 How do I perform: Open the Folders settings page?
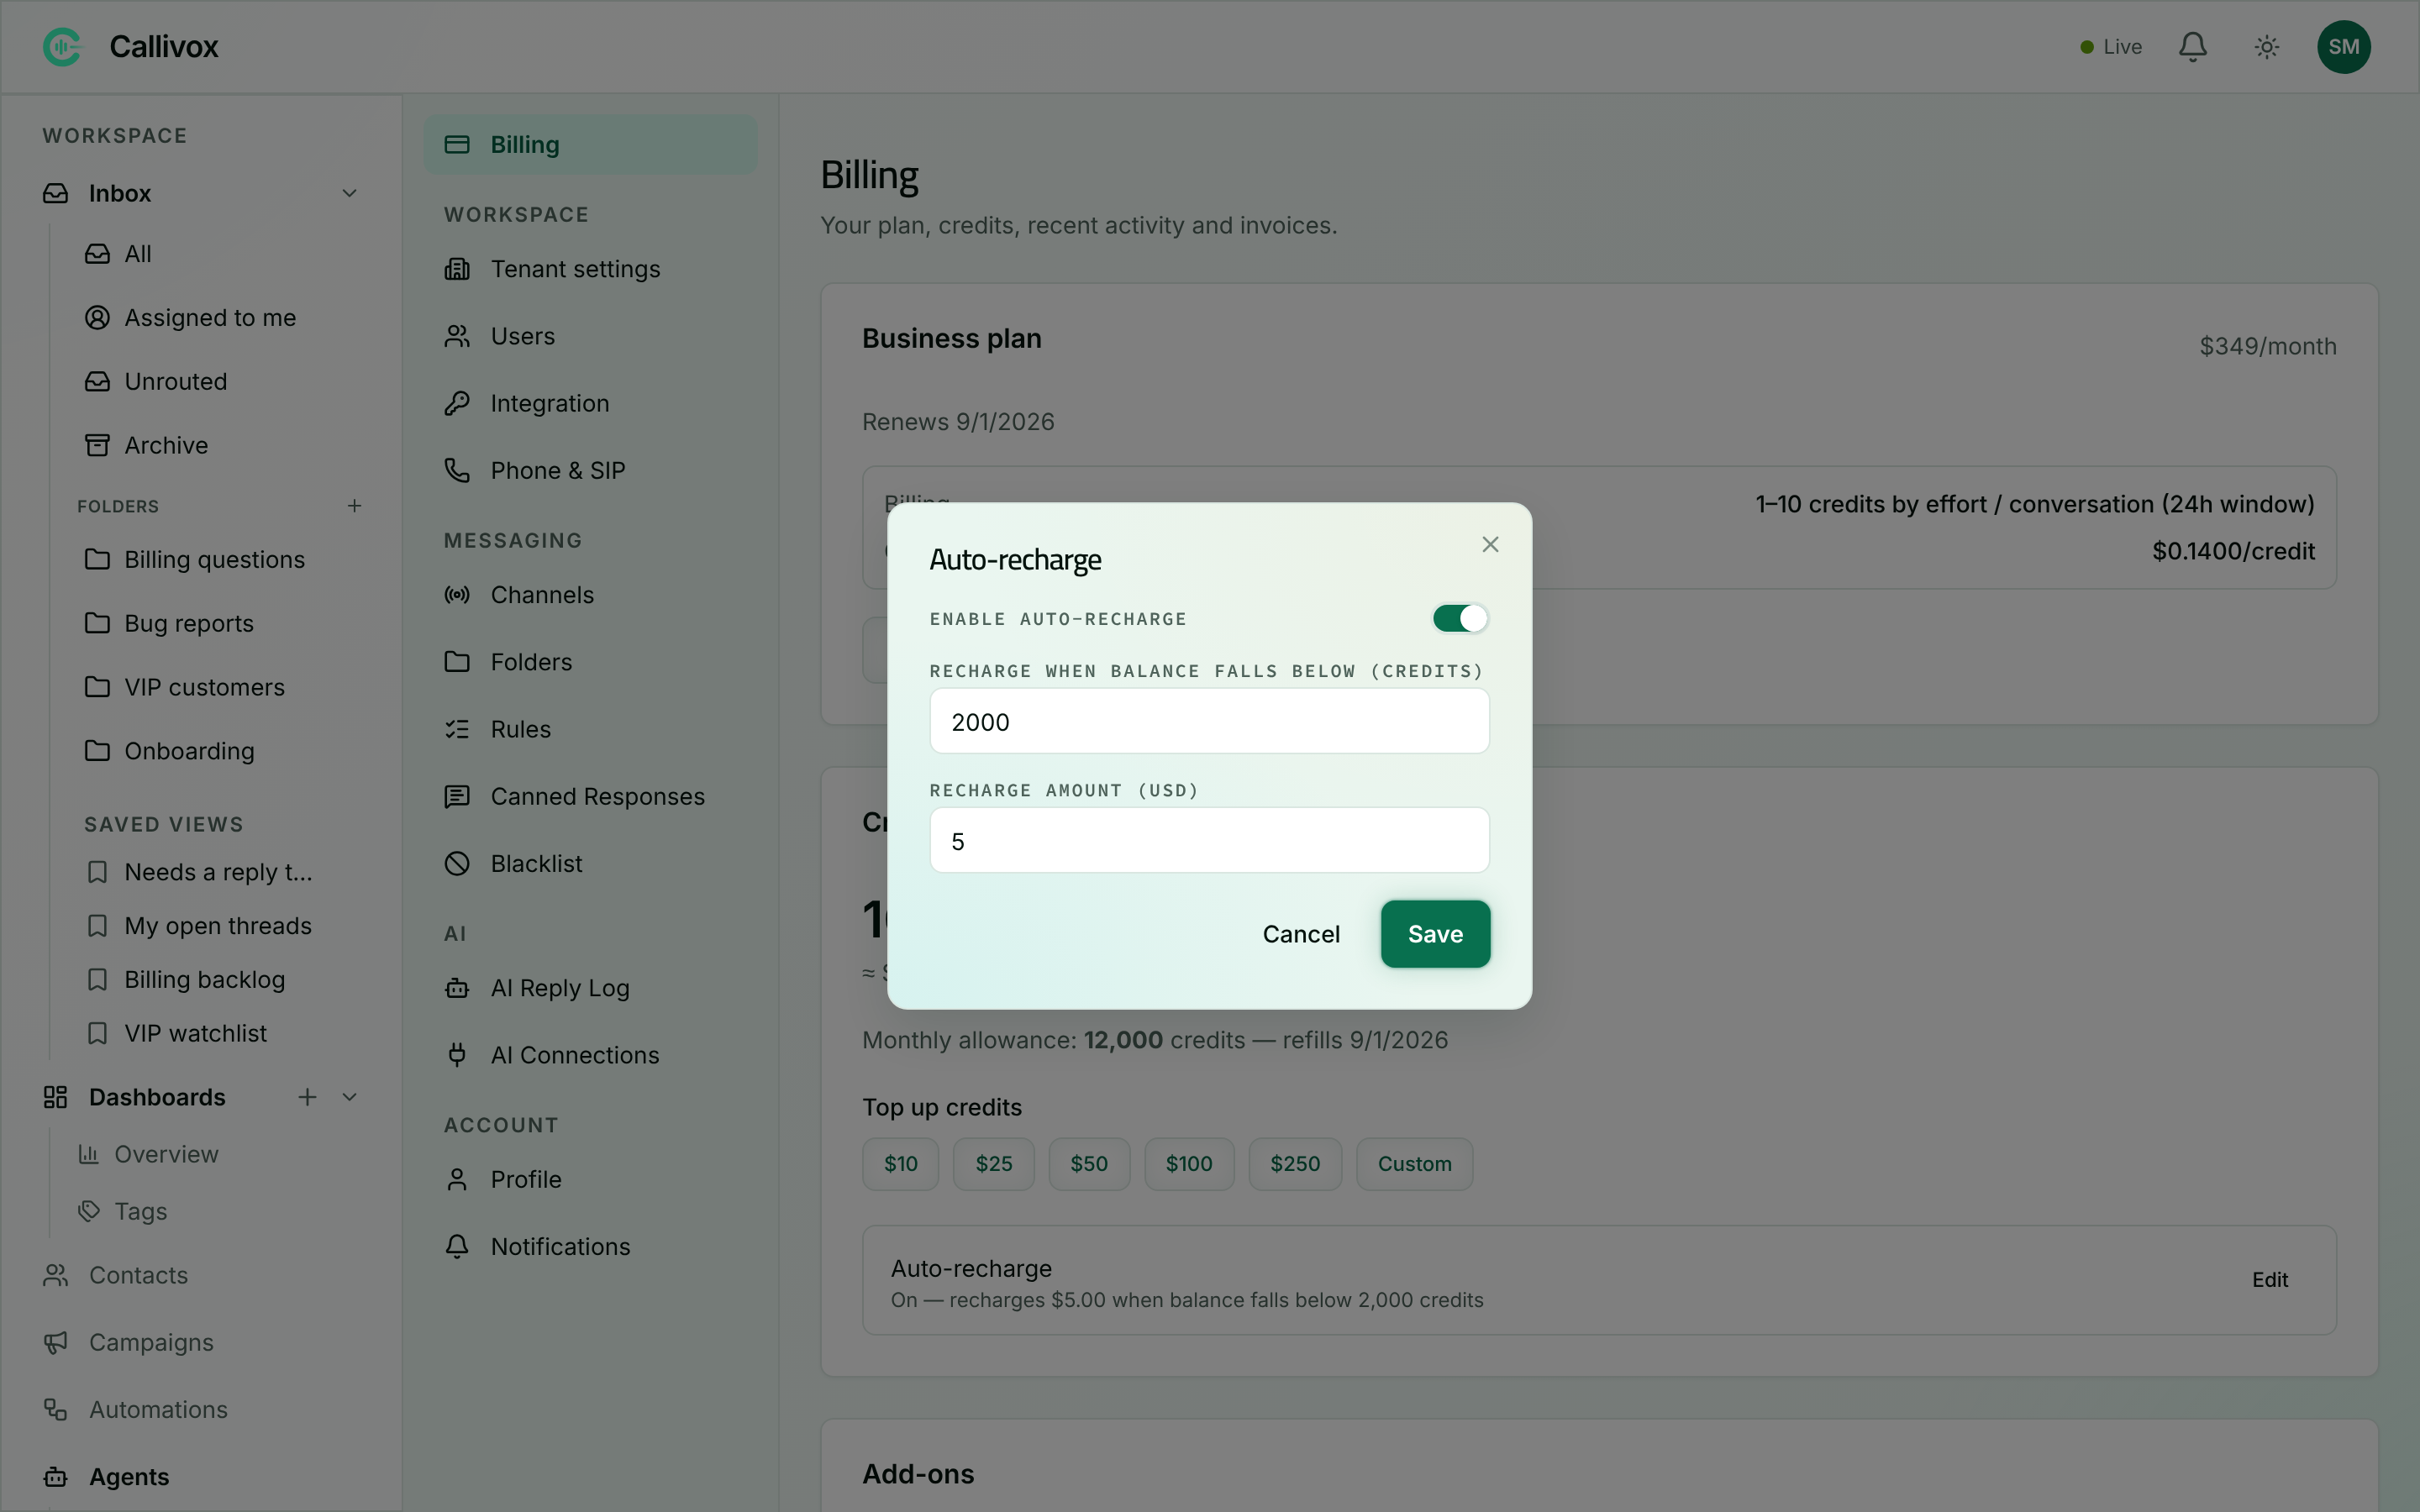pos(590,662)
